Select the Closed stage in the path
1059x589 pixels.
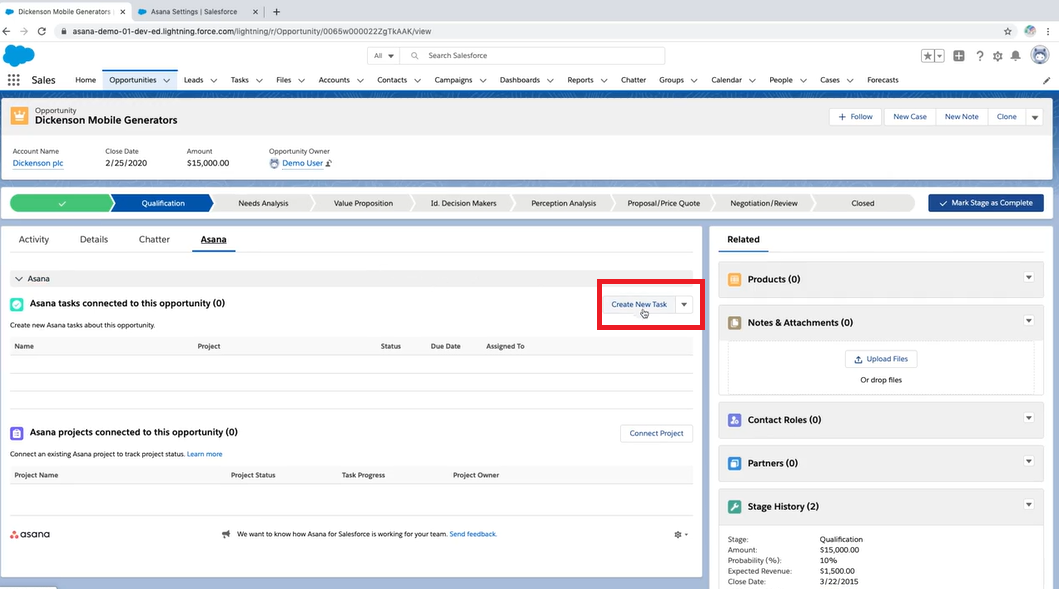[862, 203]
